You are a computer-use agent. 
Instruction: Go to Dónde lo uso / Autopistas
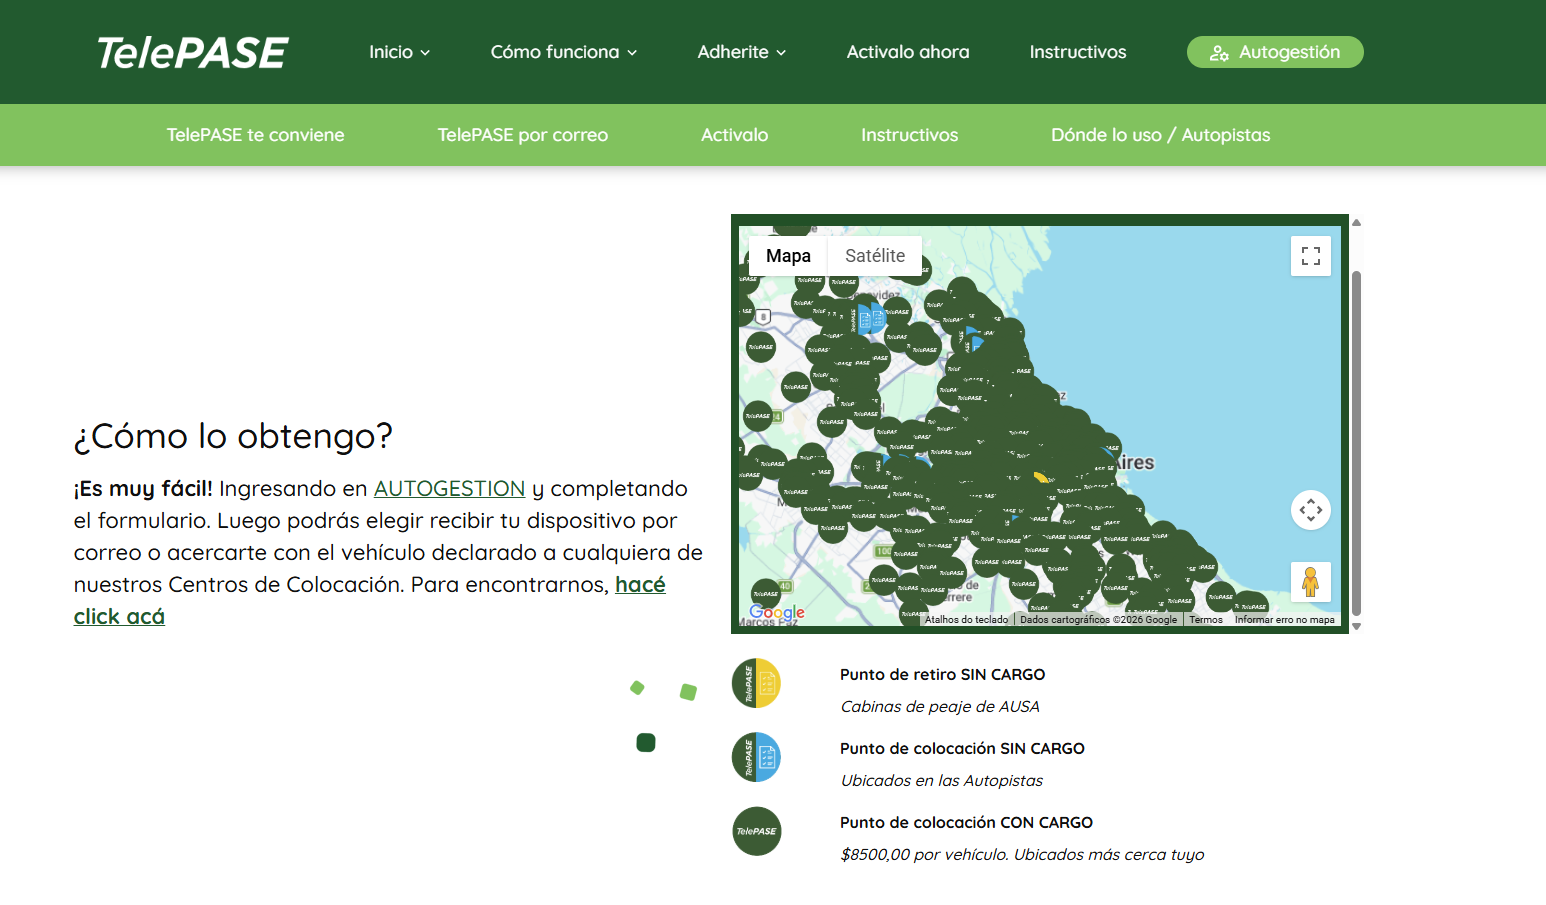click(1161, 135)
